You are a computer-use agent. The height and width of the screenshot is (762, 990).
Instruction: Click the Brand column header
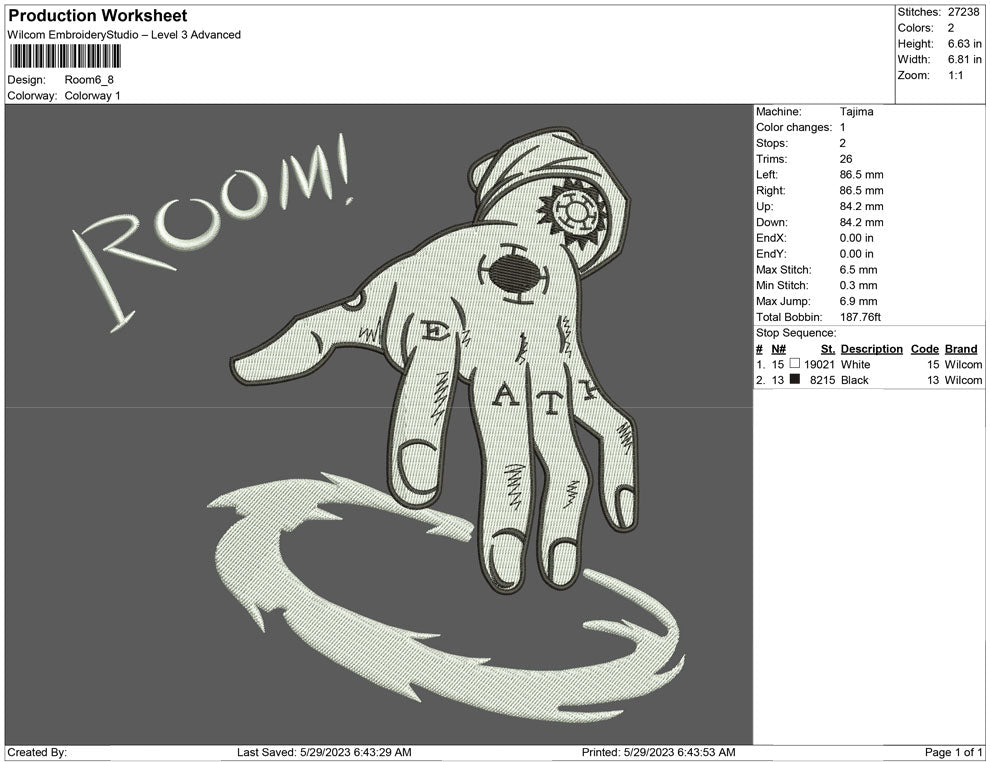click(x=961, y=349)
